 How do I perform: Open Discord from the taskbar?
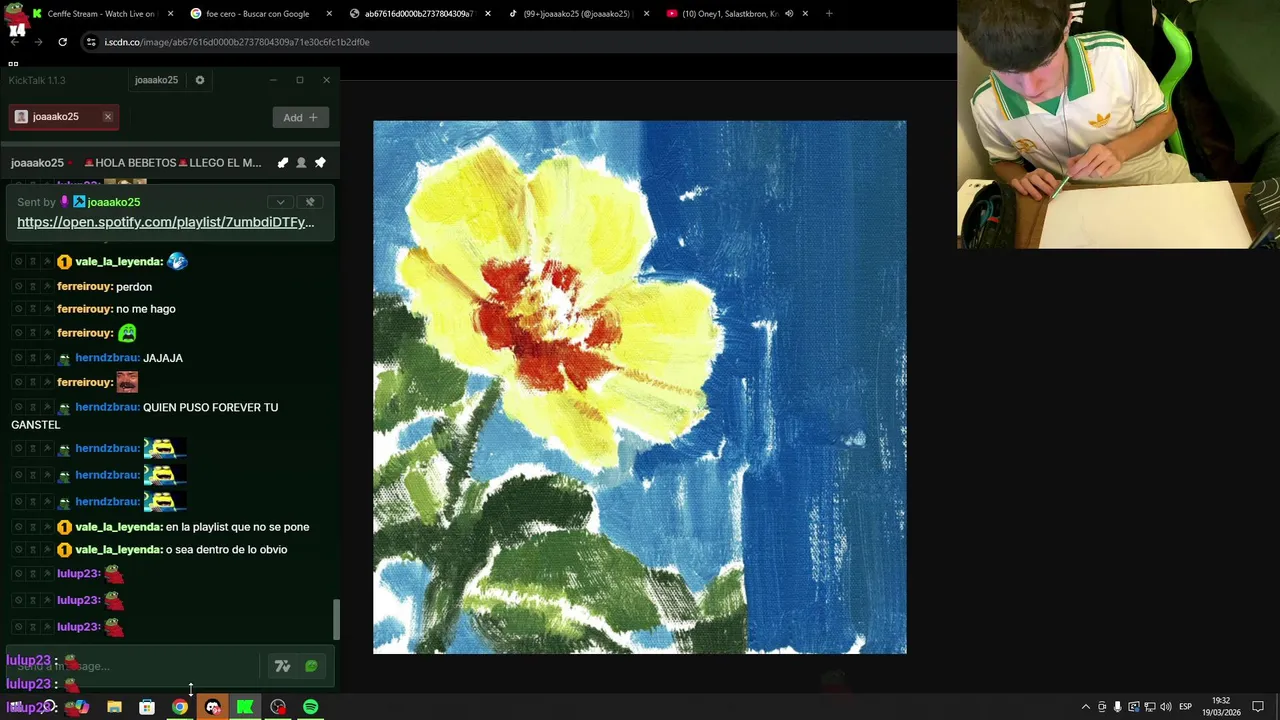212,707
